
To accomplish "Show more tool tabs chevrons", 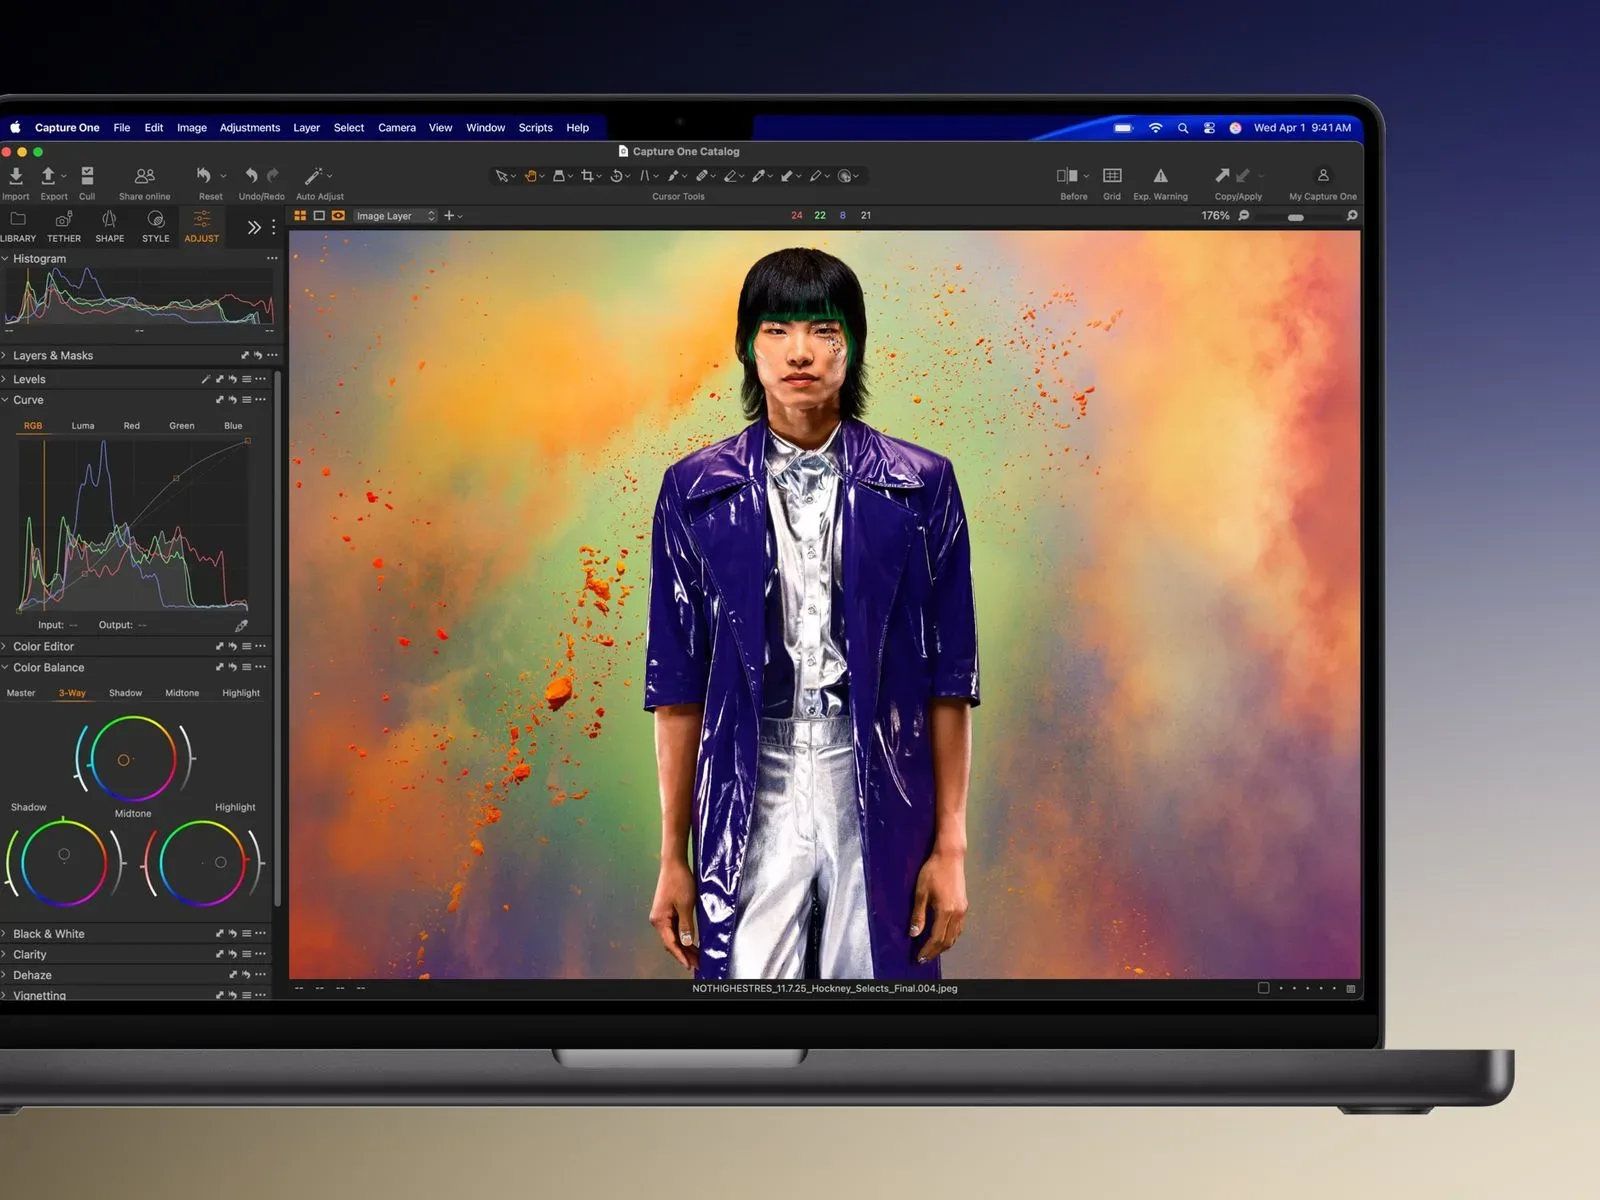I will (x=254, y=227).
